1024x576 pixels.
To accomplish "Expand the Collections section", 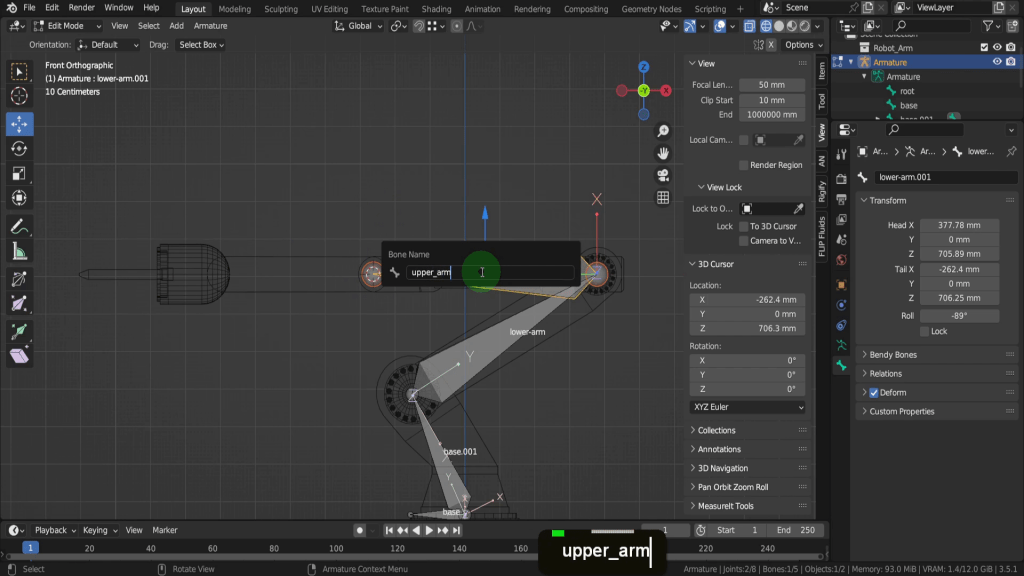I will (x=716, y=430).
